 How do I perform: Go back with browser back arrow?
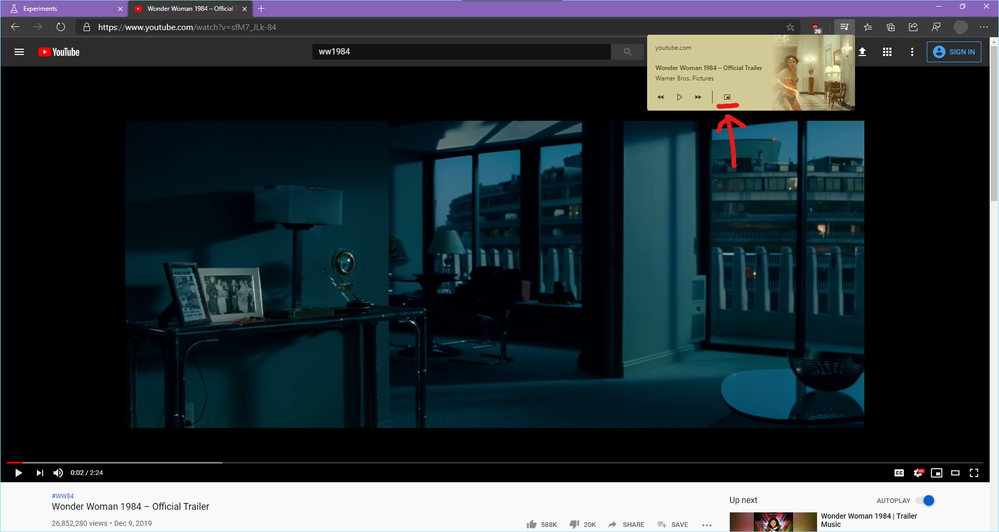coord(15,27)
